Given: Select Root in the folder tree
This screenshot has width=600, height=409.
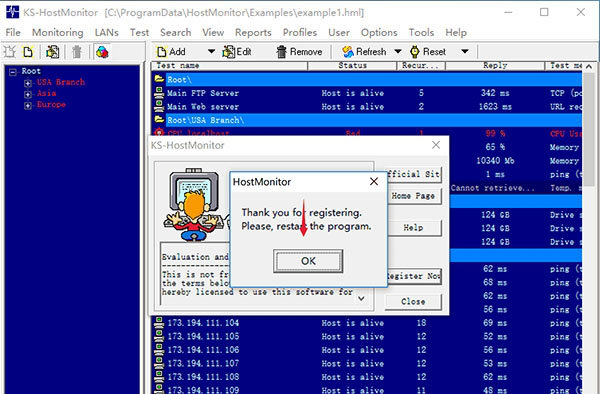Looking at the screenshot, I should click(31, 71).
